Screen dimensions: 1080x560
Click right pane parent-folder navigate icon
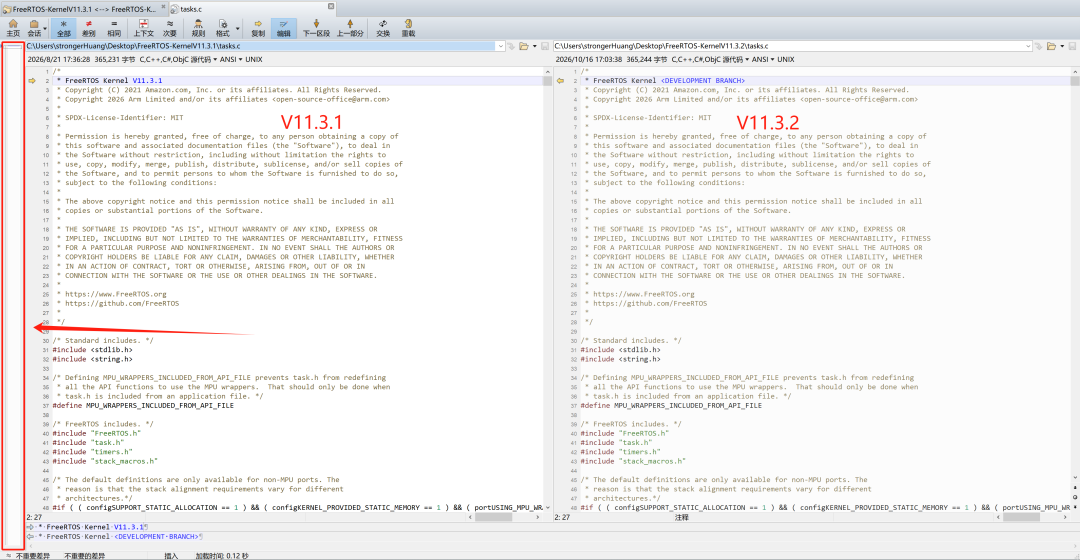pos(1039,46)
